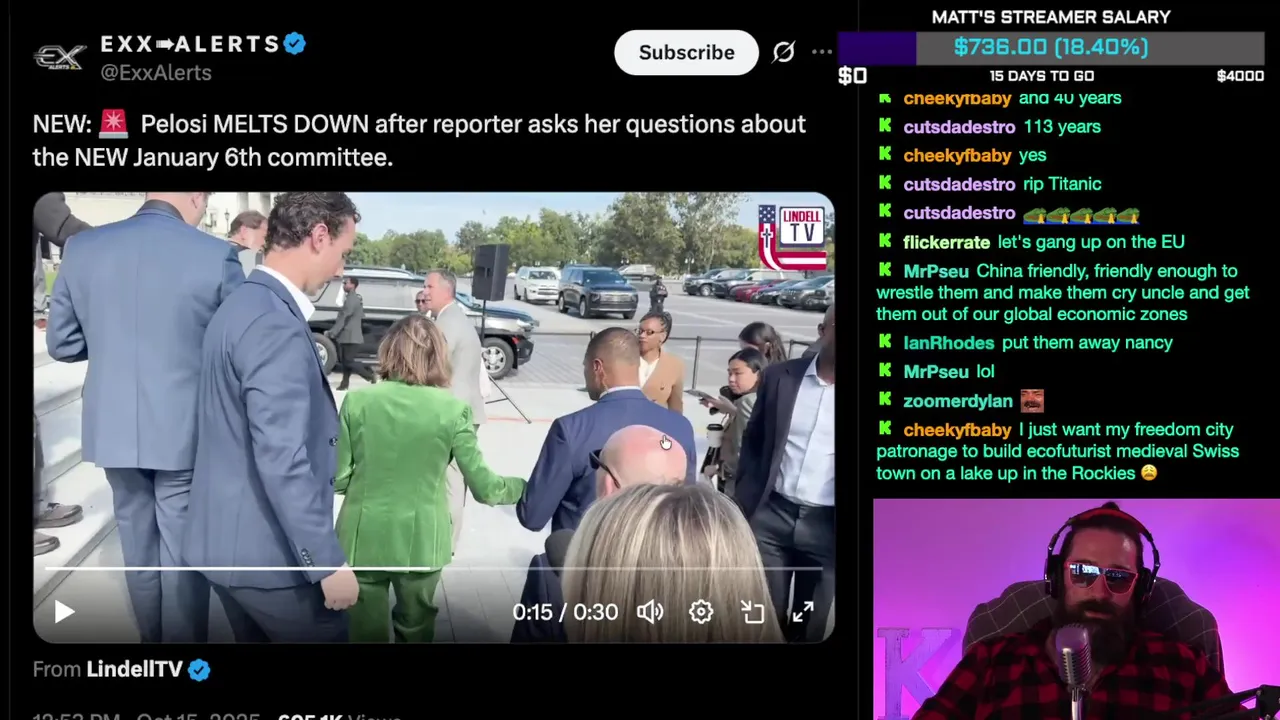1280x720 pixels.
Task: Click the 0:15 / 0:30 timestamp
Action: (x=565, y=612)
